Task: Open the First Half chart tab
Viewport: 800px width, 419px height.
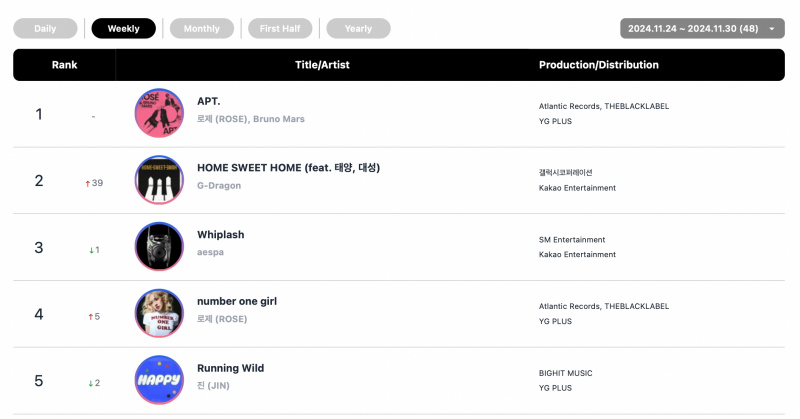Action: [280, 29]
